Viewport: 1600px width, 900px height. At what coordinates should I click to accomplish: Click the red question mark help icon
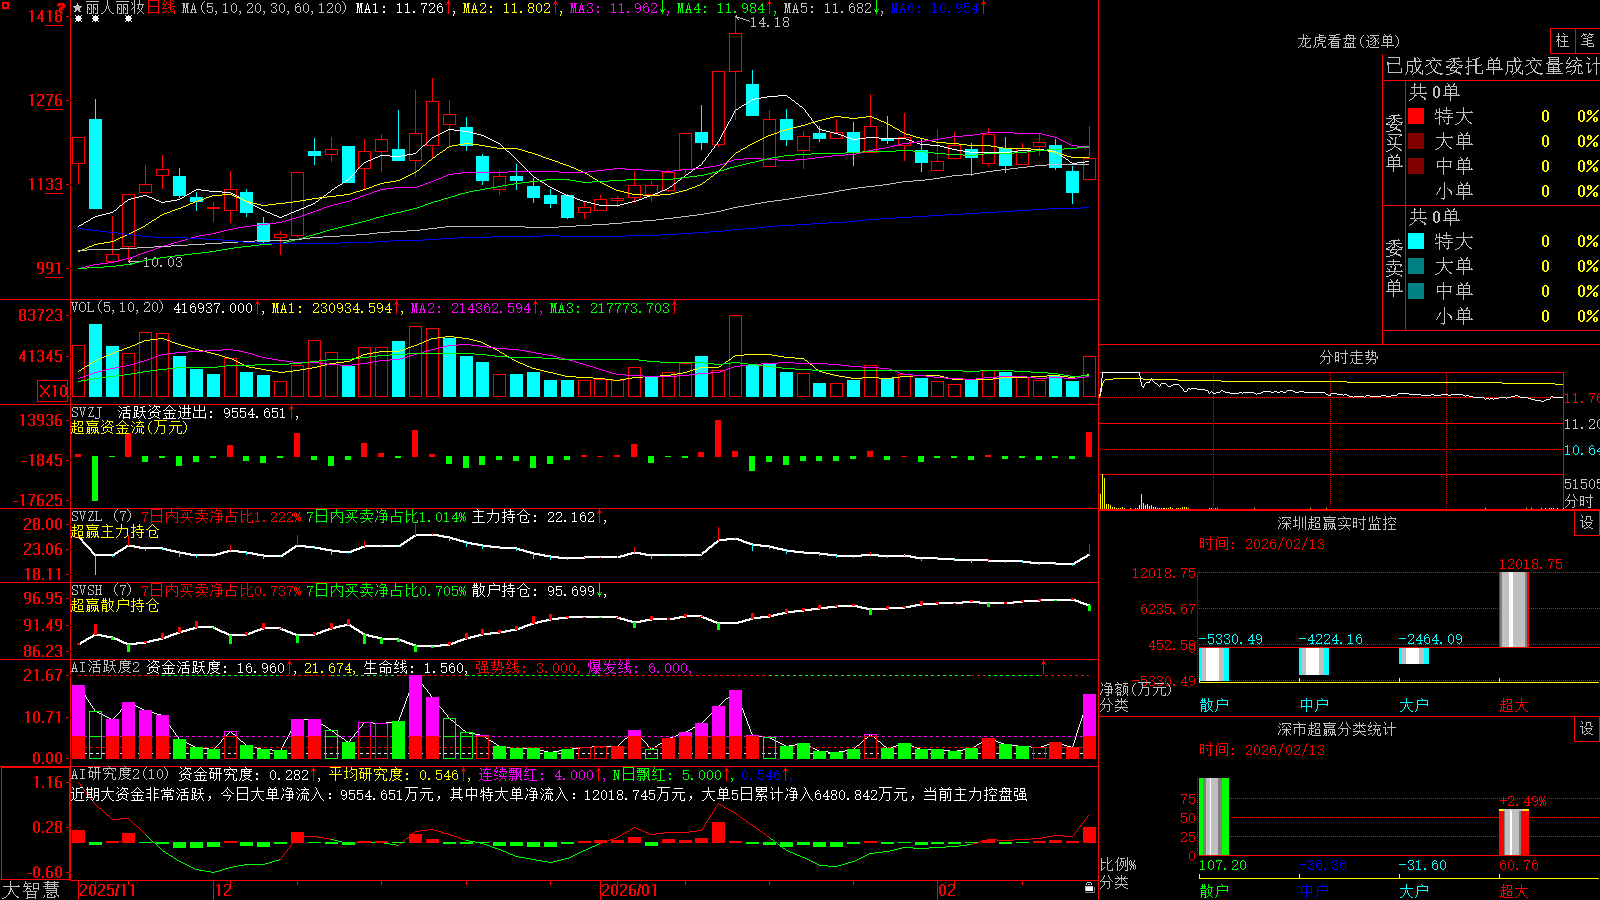coord(61,8)
